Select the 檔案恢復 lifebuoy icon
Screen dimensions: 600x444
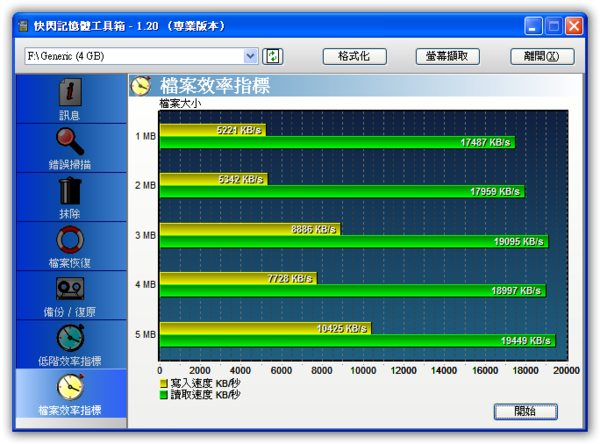(x=70, y=240)
